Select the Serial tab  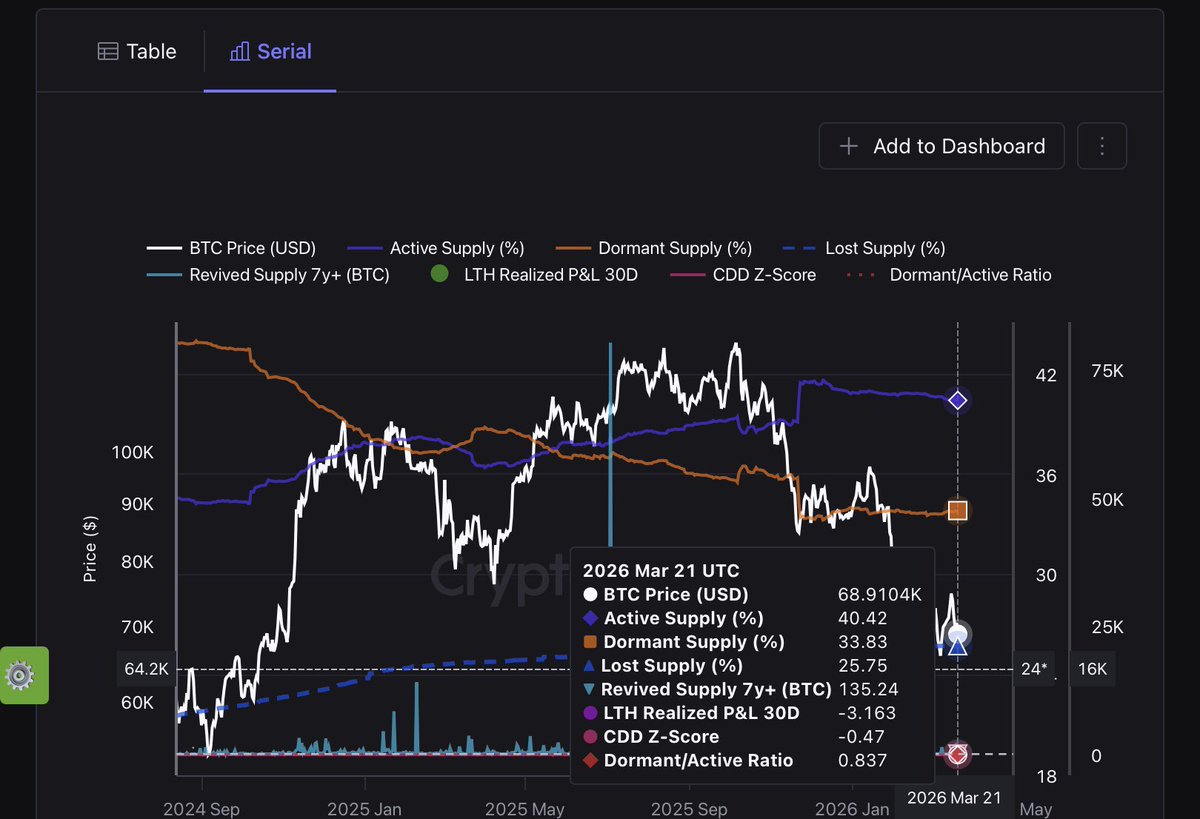click(x=270, y=50)
